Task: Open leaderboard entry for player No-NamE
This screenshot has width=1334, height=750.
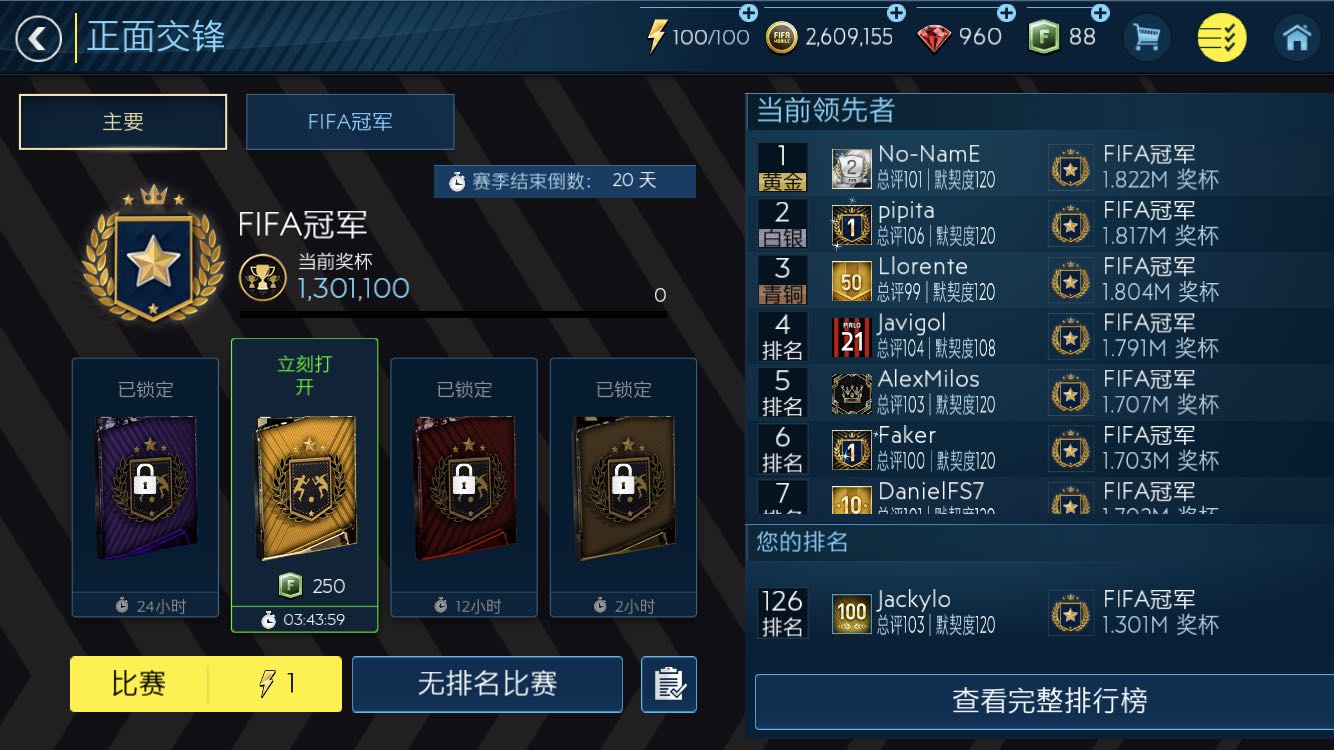Action: coord(1040,167)
